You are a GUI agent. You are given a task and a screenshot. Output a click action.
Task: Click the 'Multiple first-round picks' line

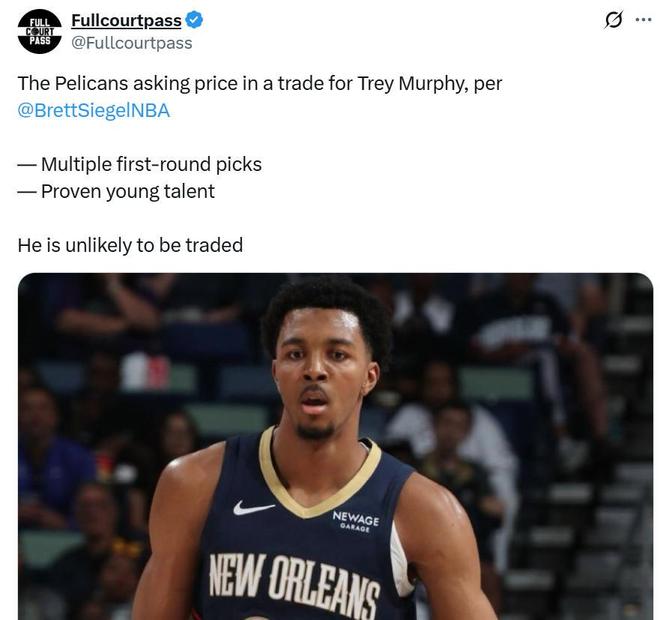139,164
